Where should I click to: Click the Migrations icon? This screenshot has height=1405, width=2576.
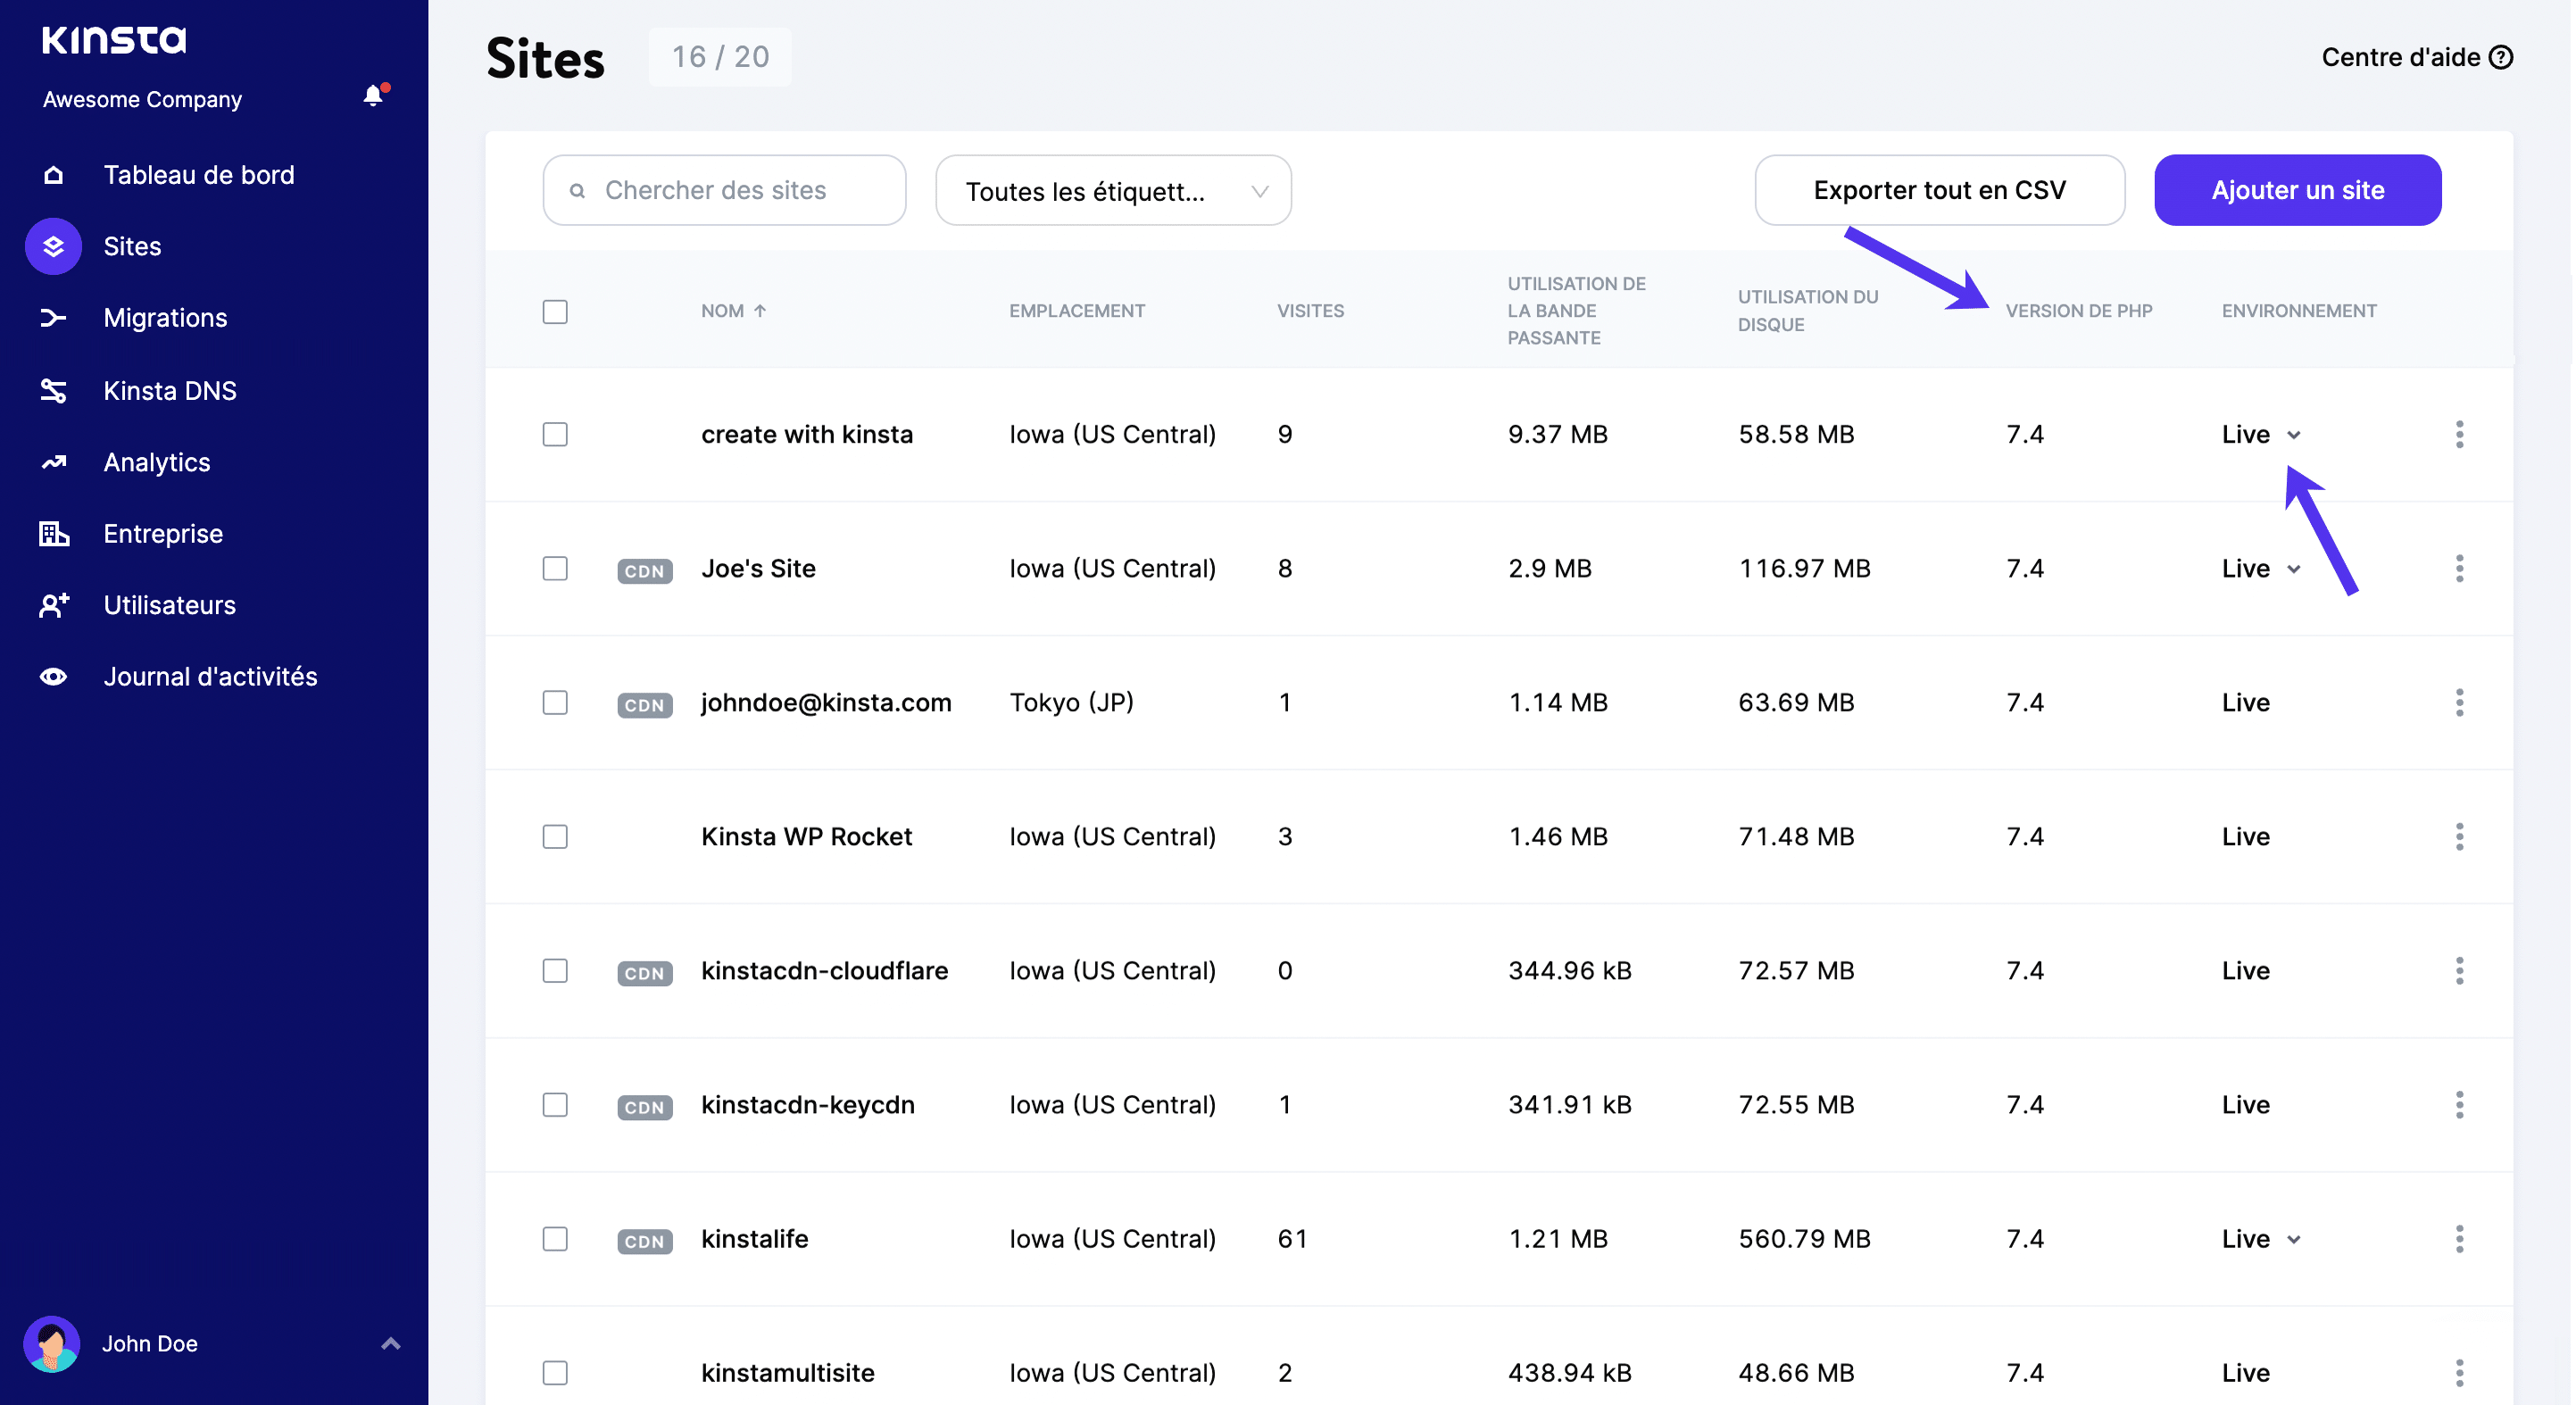click(54, 317)
